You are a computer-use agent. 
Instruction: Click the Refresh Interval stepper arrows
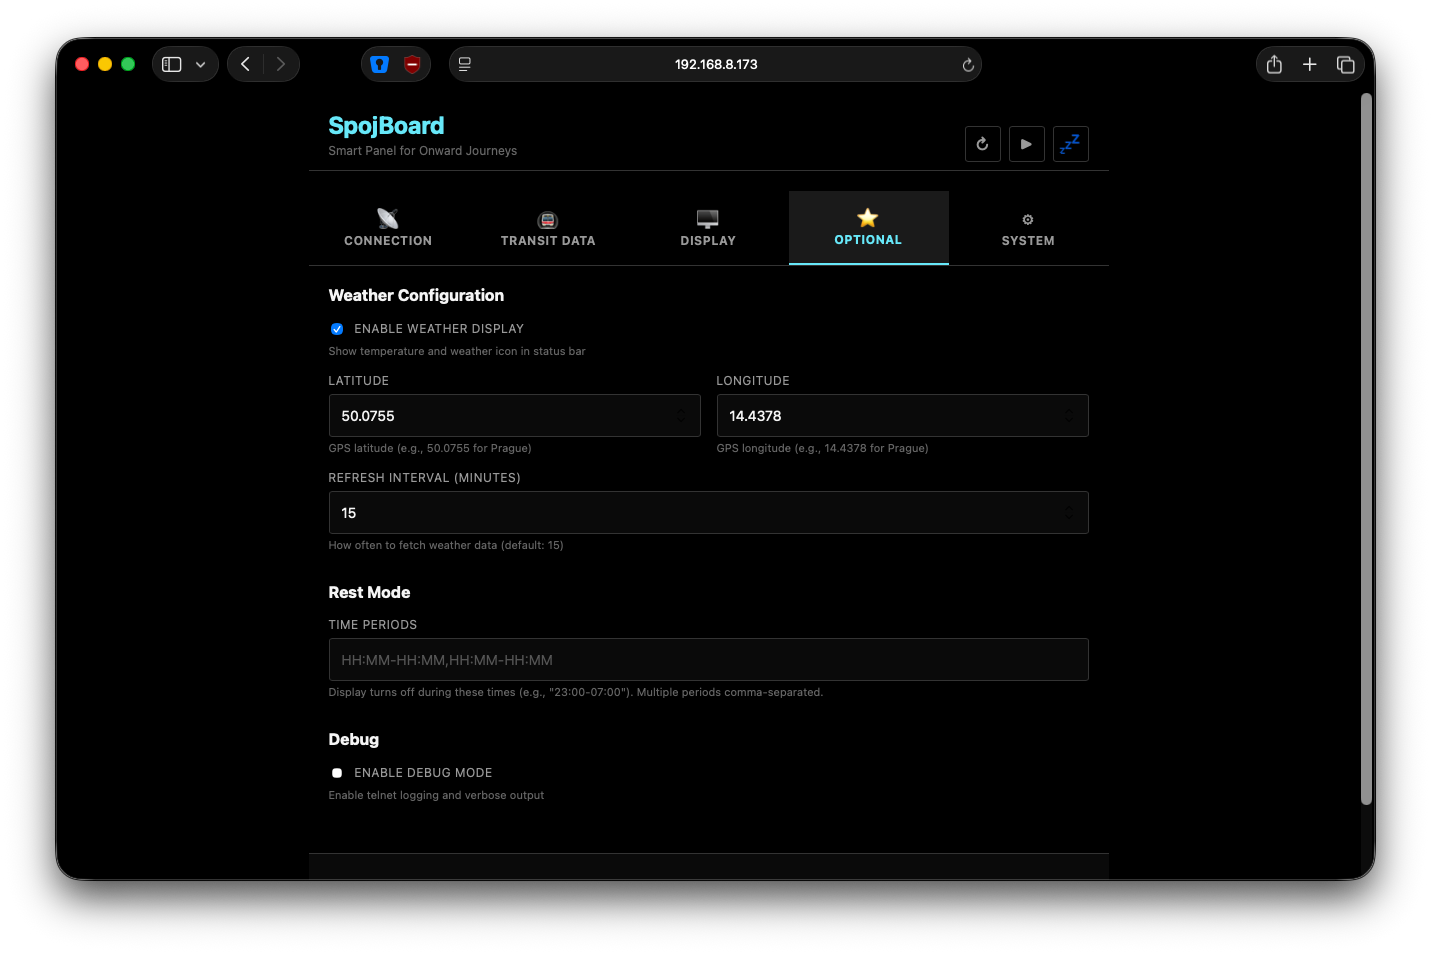[1068, 513]
